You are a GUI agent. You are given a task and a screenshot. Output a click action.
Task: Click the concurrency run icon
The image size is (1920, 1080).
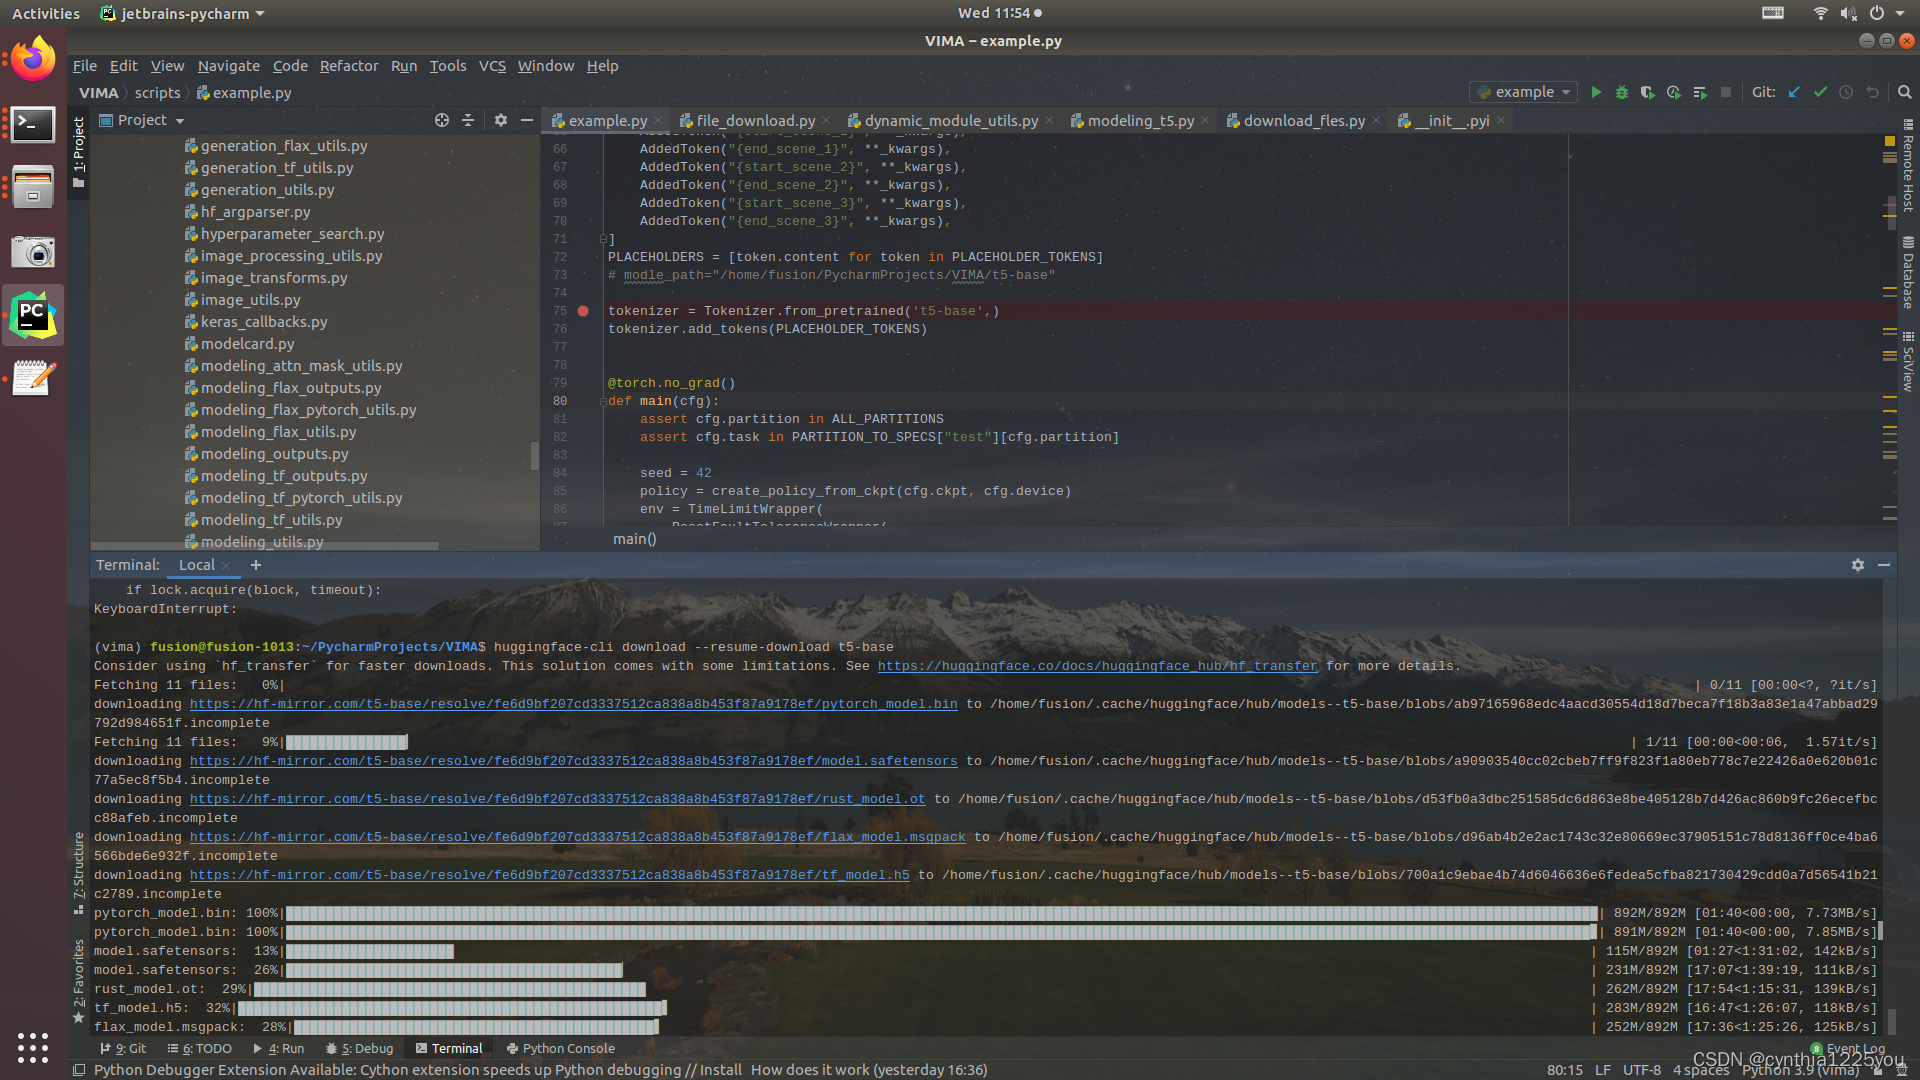(1700, 92)
